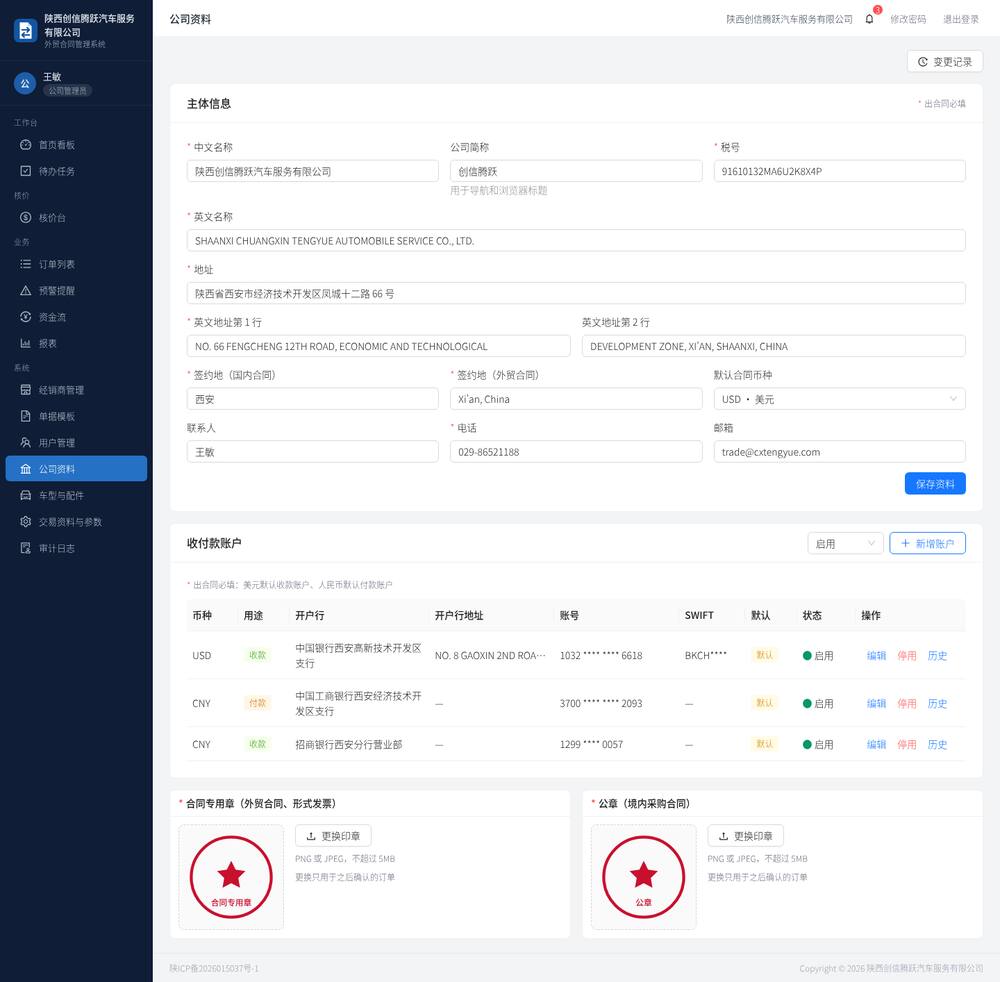Click the 待办任务 checkbox icon in sidebar

point(26,171)
